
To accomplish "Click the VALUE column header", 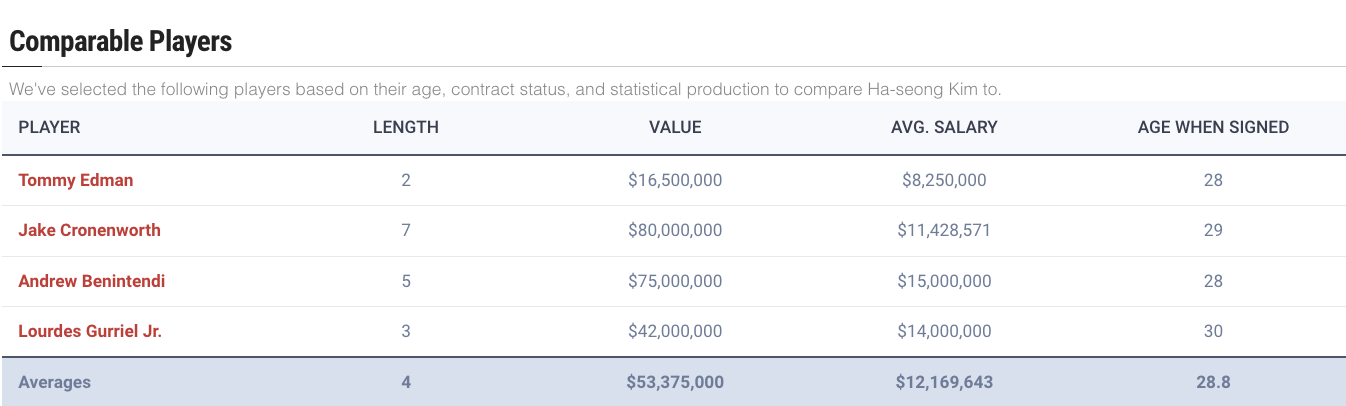I will tap(675, 128).
